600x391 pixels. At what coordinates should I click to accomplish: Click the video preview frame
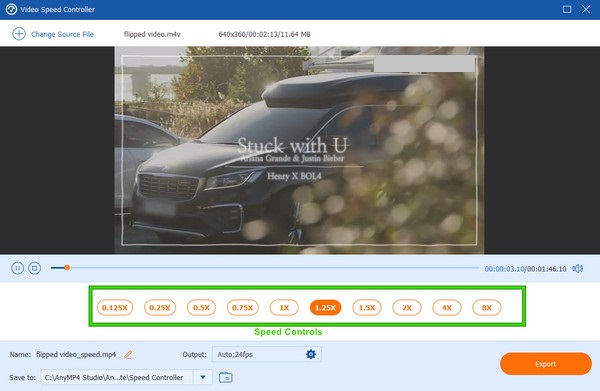299,150
